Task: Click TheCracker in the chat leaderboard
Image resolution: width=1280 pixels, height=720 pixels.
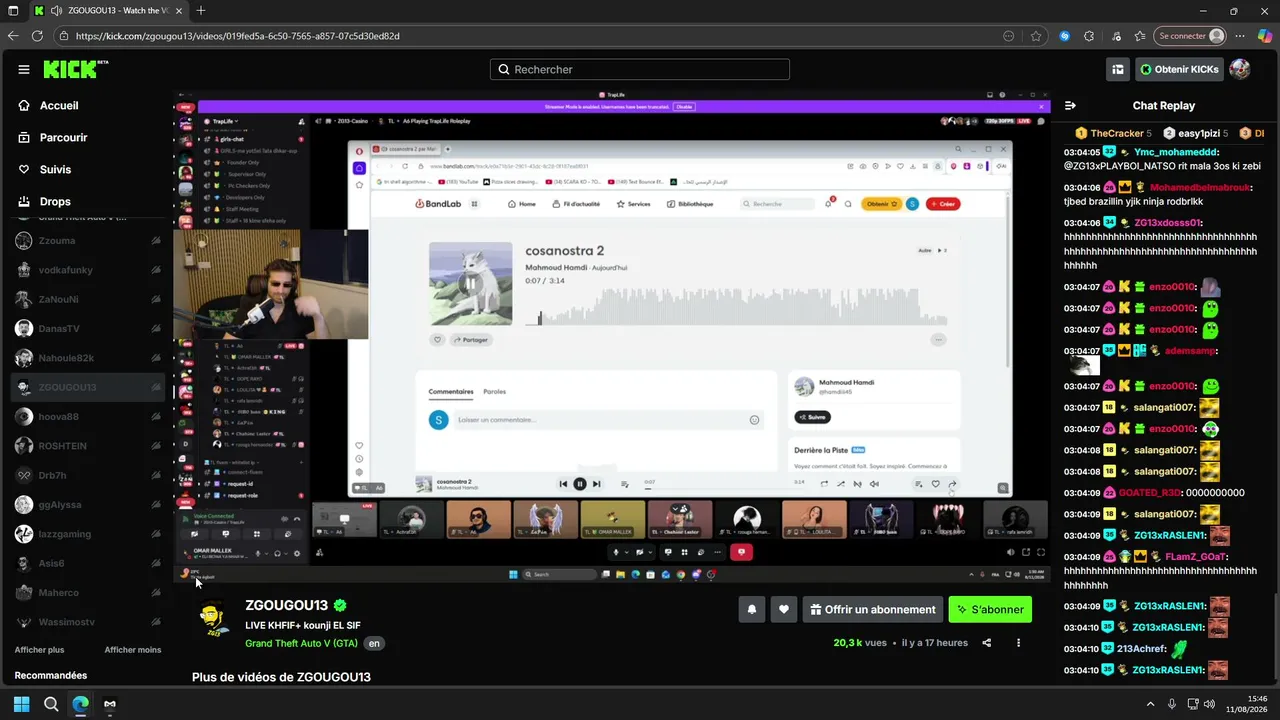Action: 1114,133
